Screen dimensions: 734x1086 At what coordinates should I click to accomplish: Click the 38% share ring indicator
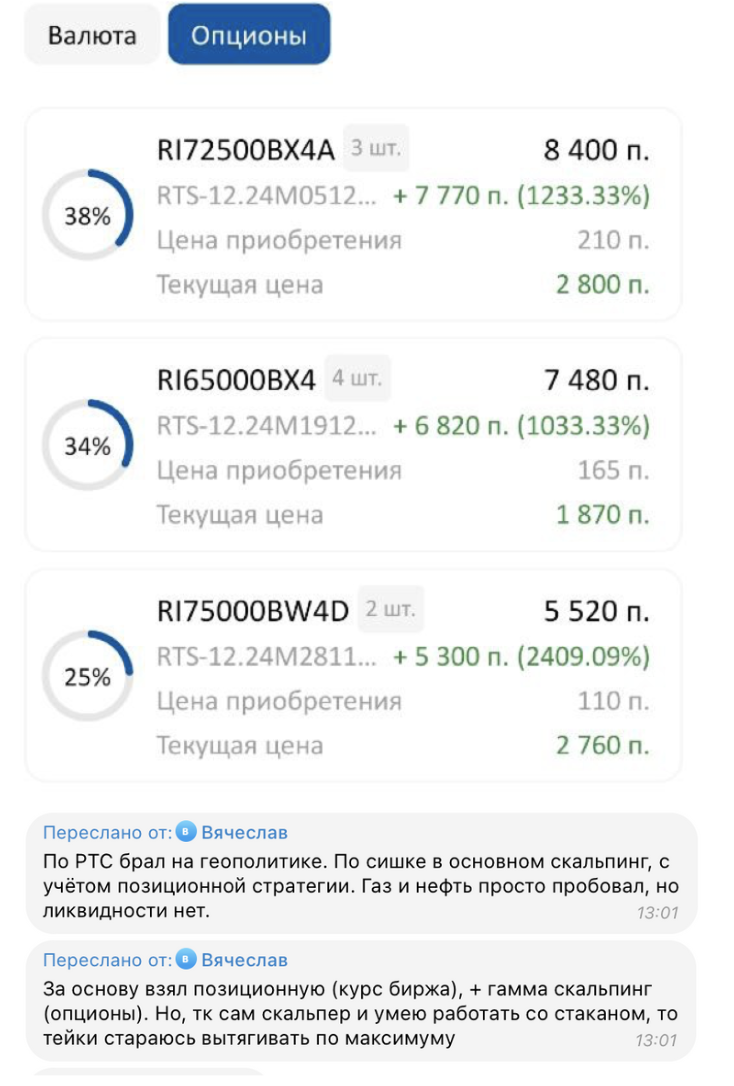coord(87,215)
